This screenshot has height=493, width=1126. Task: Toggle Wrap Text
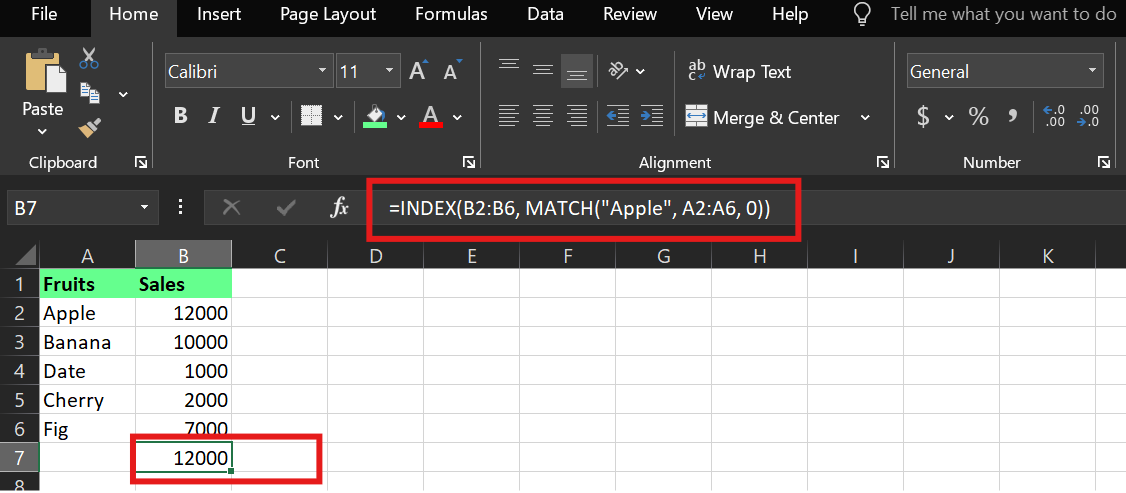click(740, 72)
